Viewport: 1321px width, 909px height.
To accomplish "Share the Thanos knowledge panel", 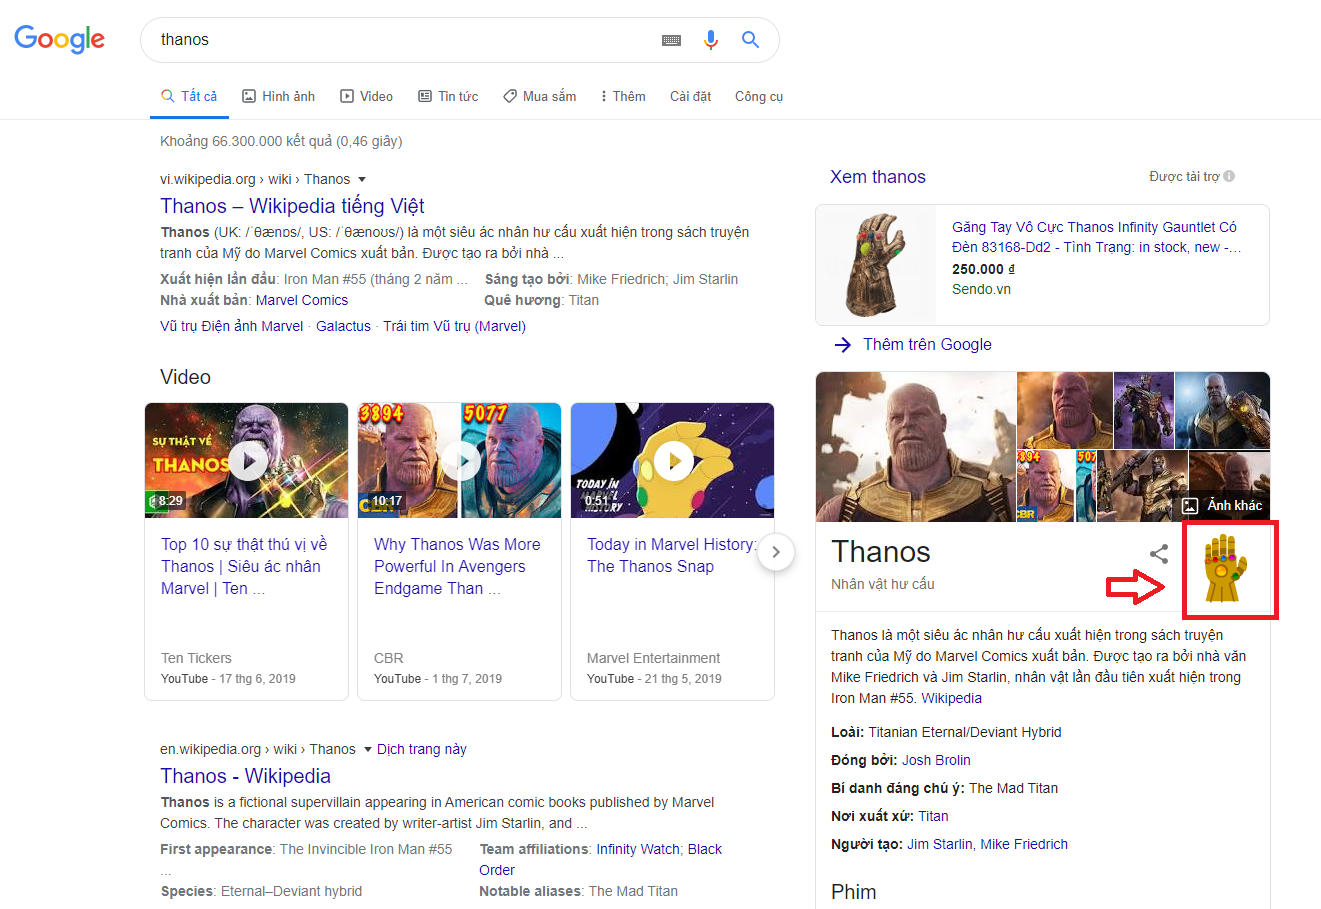I will click(1159, 554).
